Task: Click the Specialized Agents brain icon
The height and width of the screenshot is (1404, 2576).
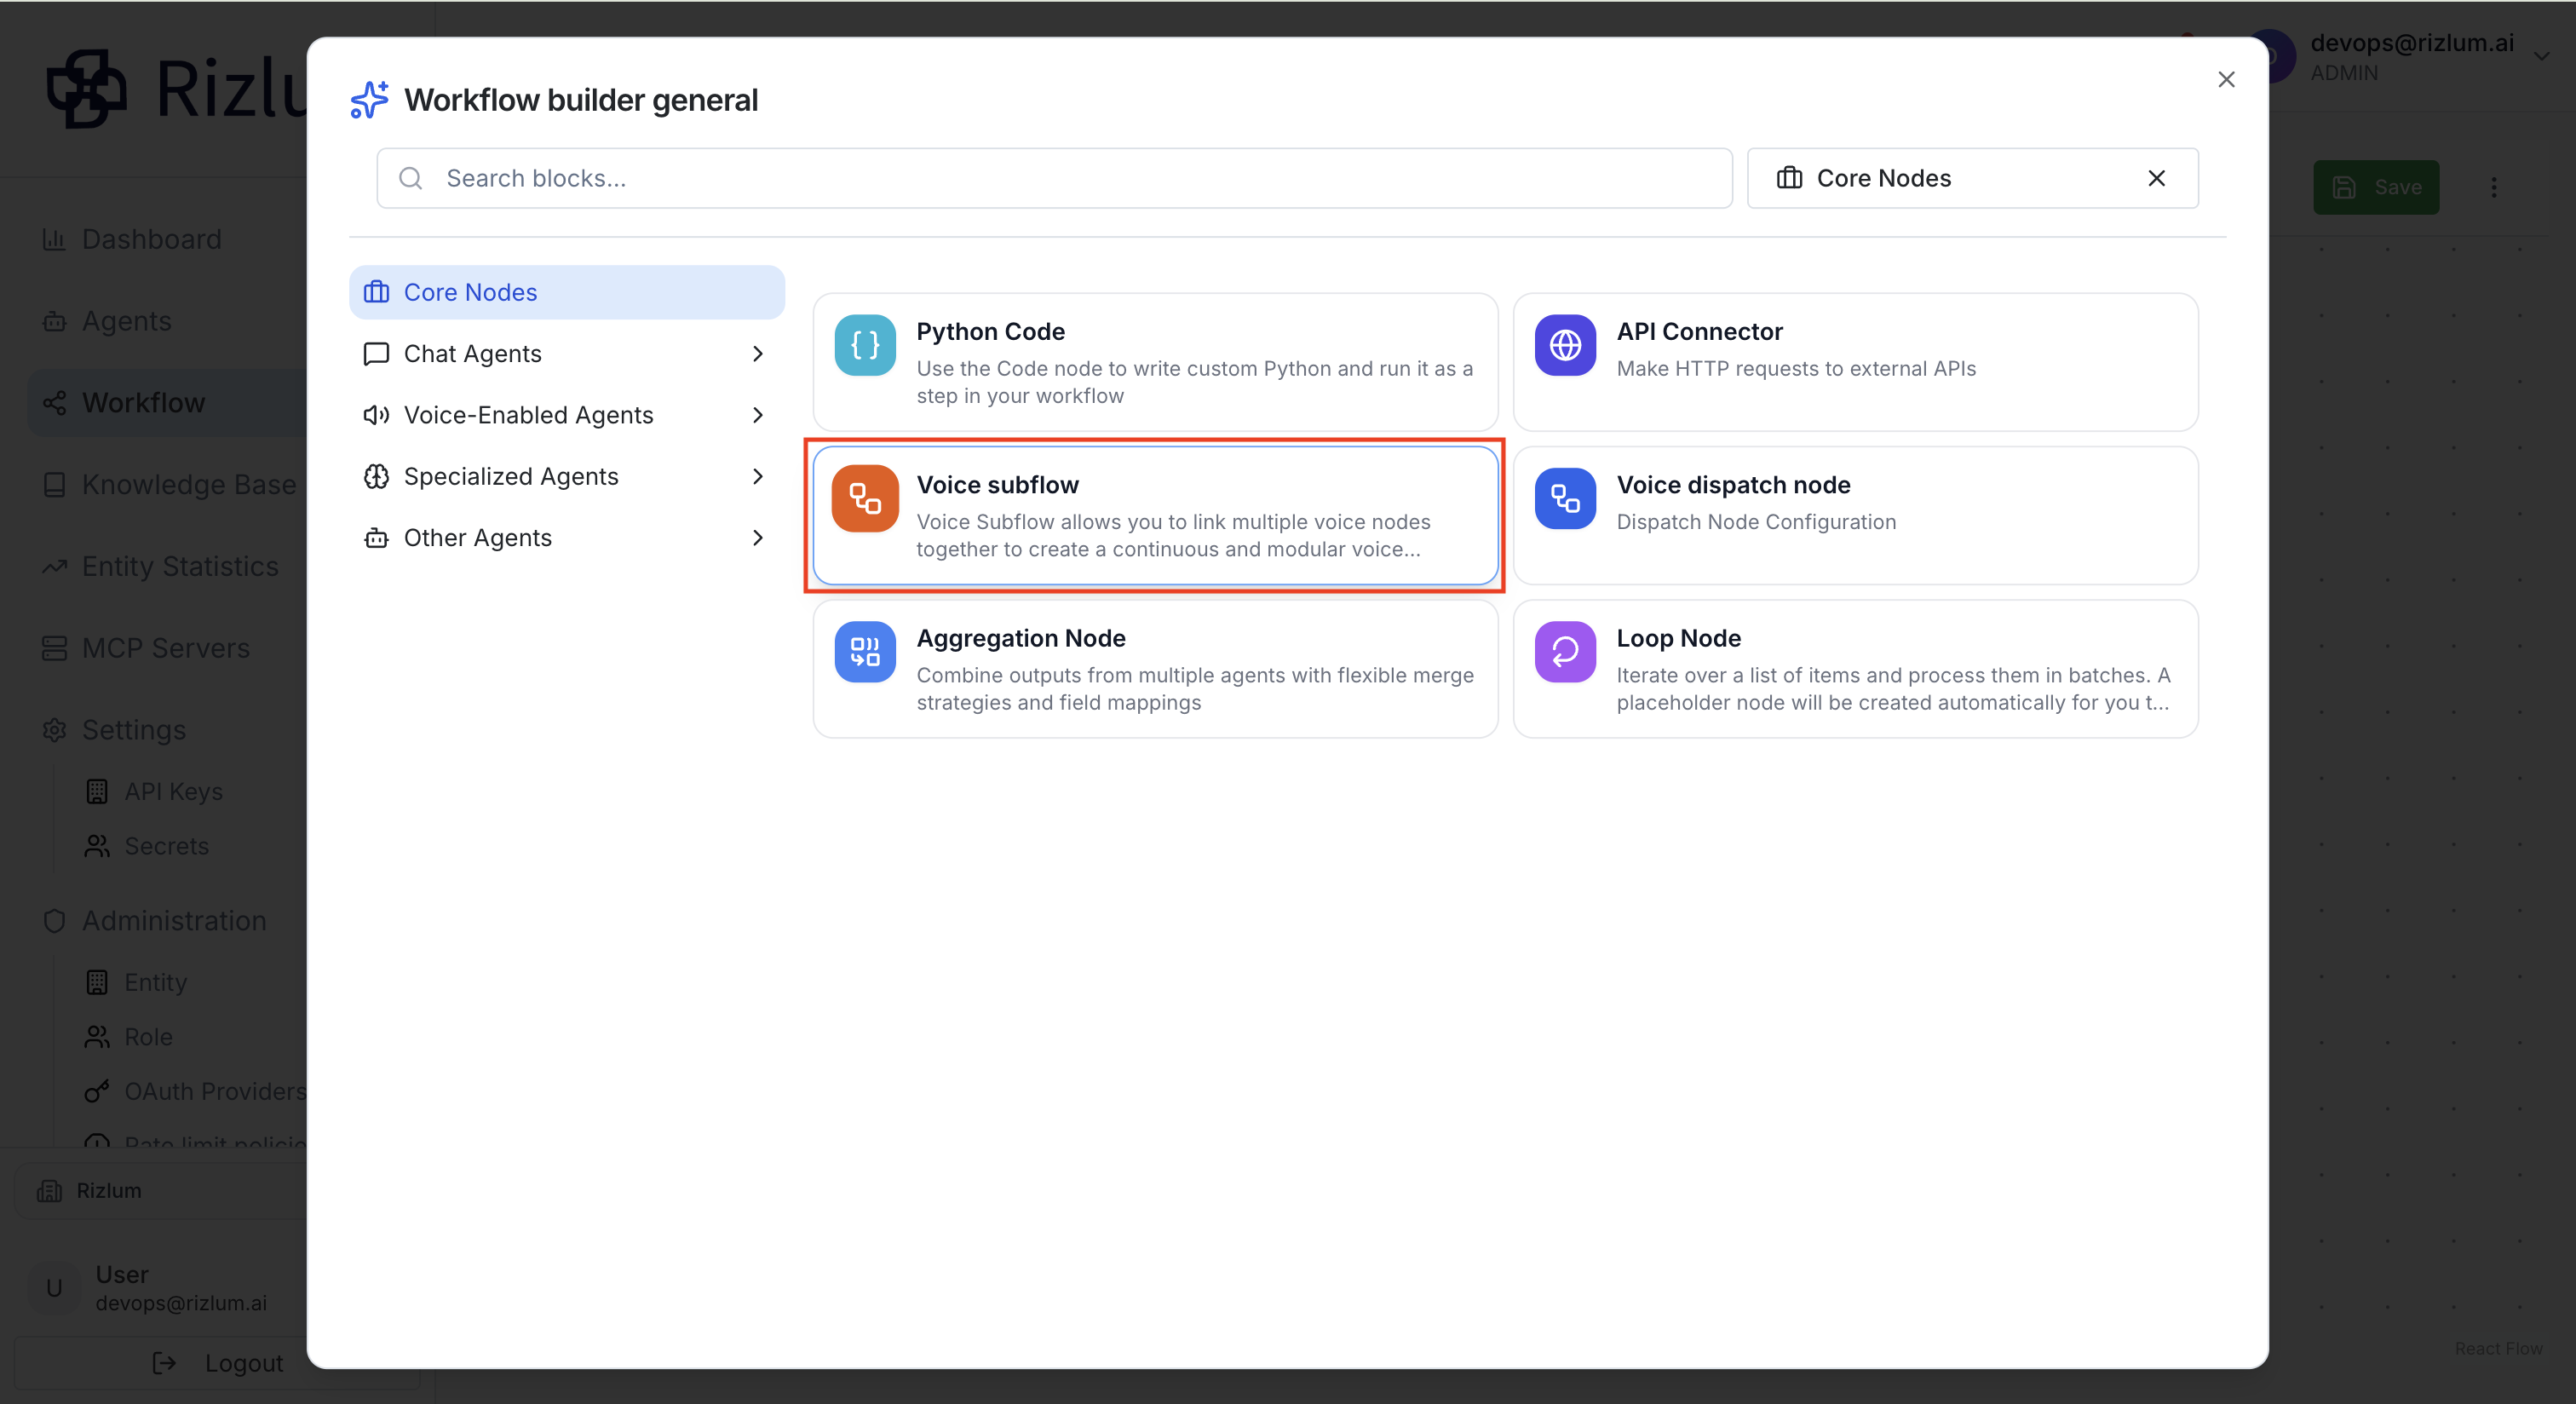Action: click(376, 476)
